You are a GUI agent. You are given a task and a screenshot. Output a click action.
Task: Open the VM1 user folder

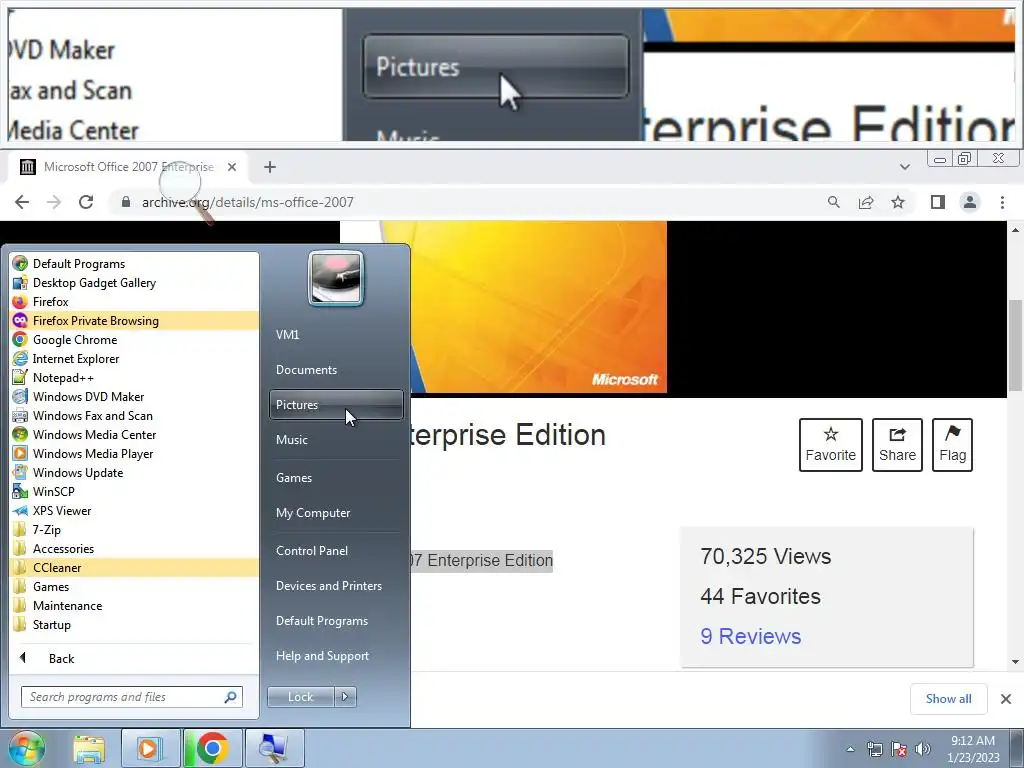336,334
